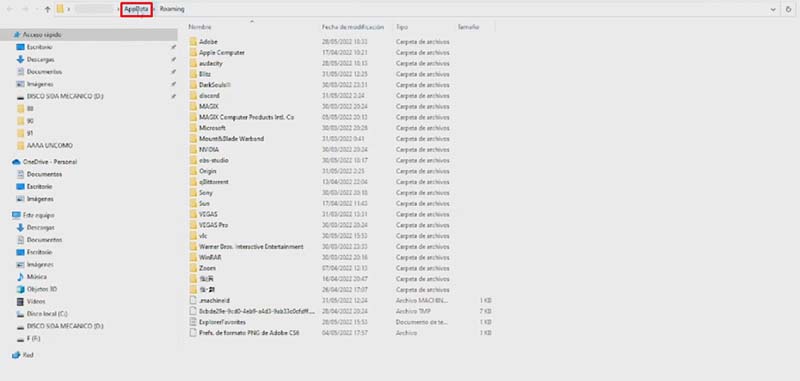Open Escritorio under Este equipo
Screen dimensions: 800x381
(x=39, y=252)
